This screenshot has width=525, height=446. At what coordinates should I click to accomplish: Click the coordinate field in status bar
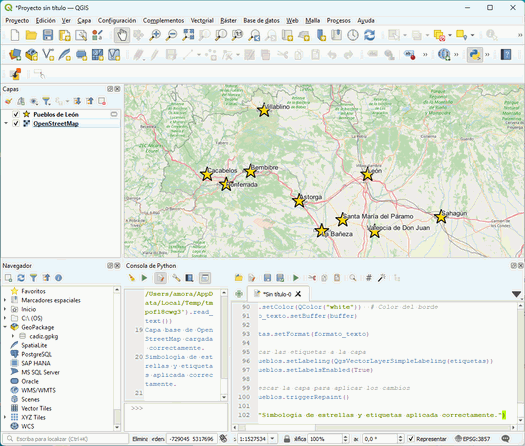click(x=192, y=439)
